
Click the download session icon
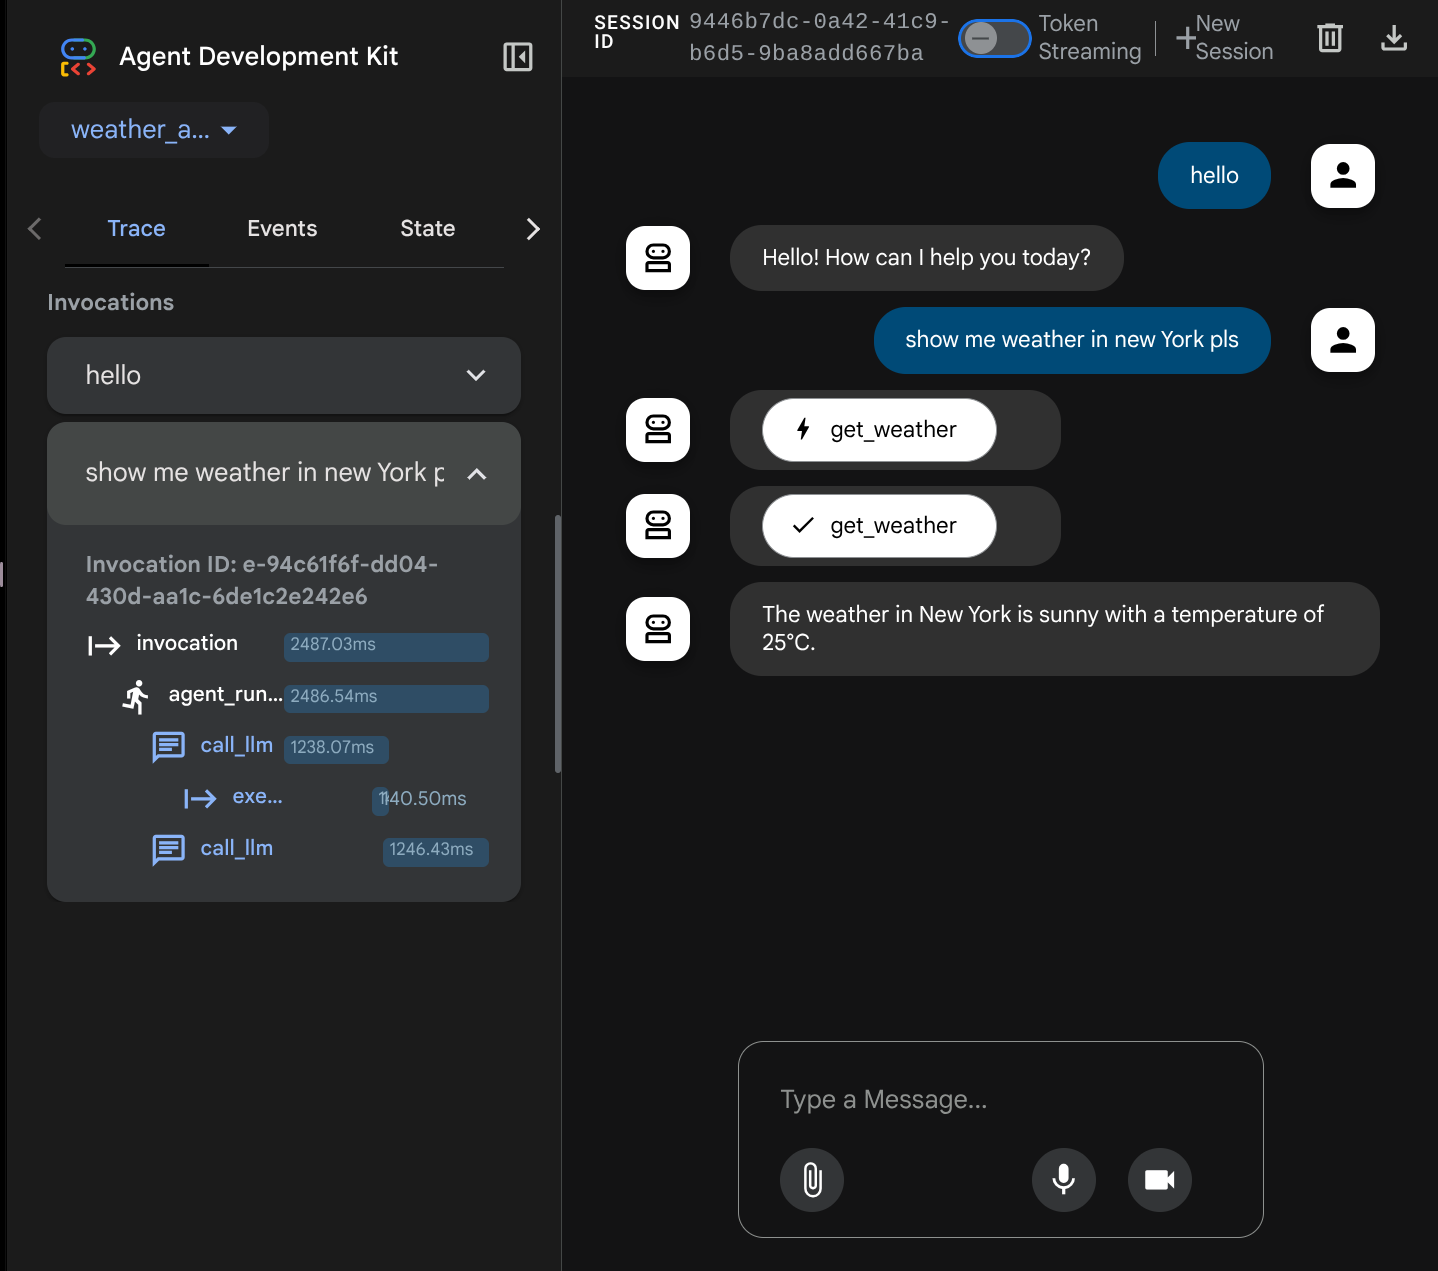click(1393, 38)
